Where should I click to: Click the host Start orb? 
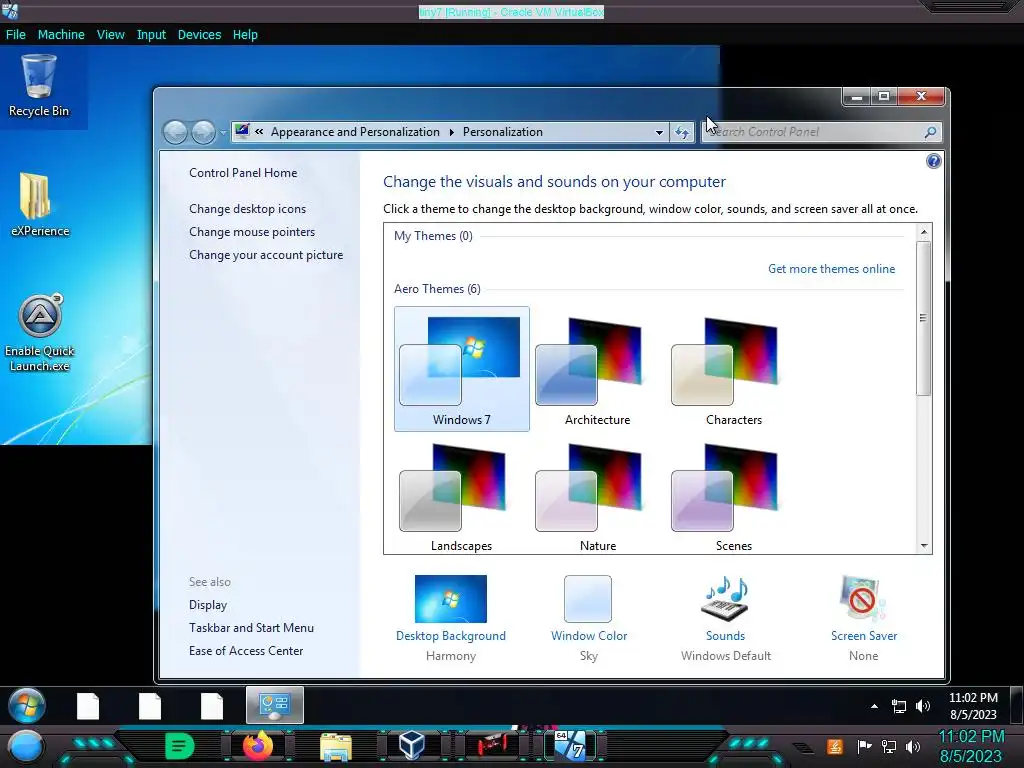pos(26,748)
